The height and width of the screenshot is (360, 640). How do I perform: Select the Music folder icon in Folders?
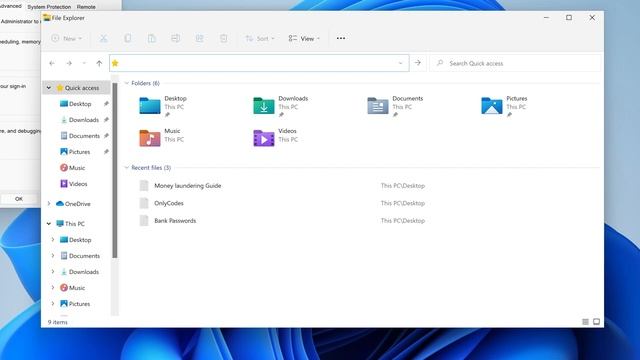[x=150, y=138]
